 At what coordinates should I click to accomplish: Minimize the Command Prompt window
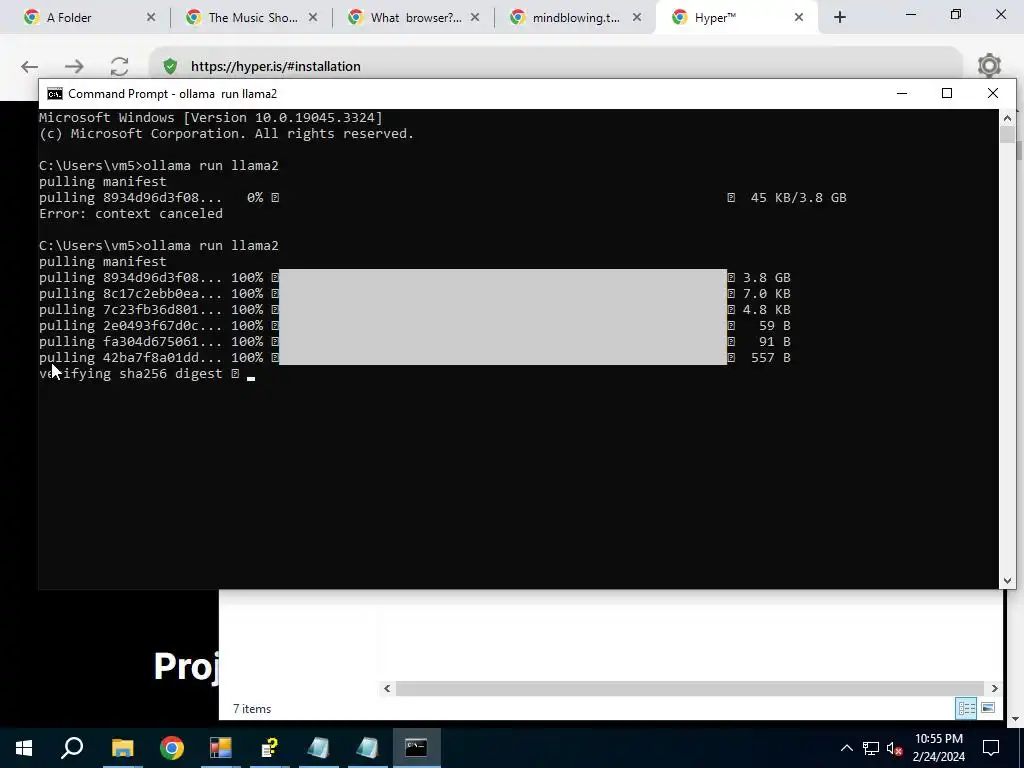pos(902,94)
